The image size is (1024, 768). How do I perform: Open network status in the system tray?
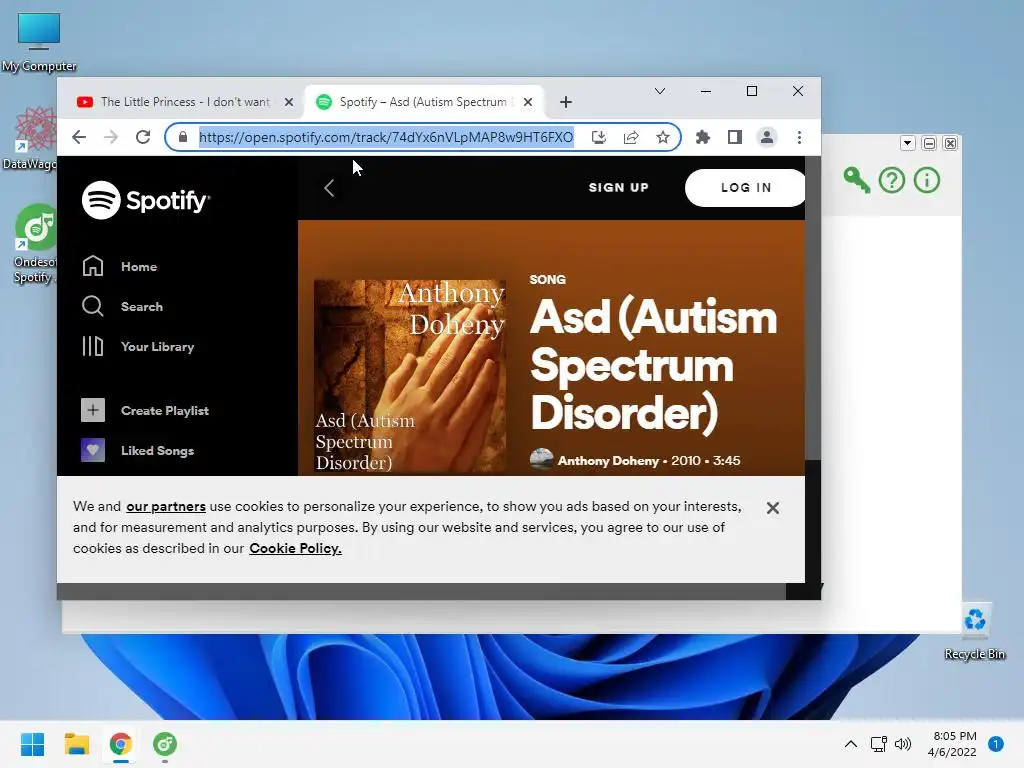click(x=878, y=744)
